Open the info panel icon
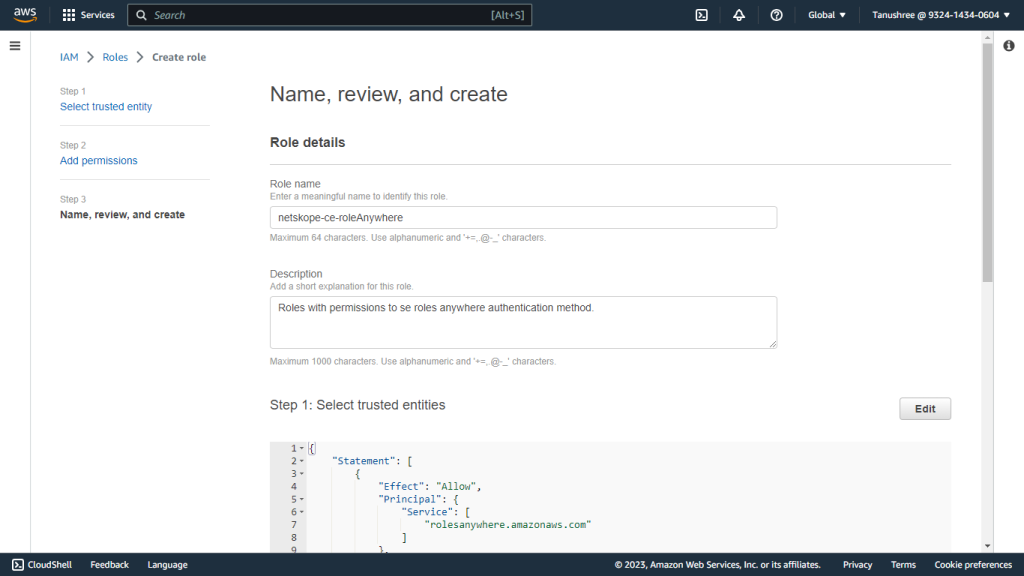The height and width of the screenshot is (576, 1024). (1009, 46)
